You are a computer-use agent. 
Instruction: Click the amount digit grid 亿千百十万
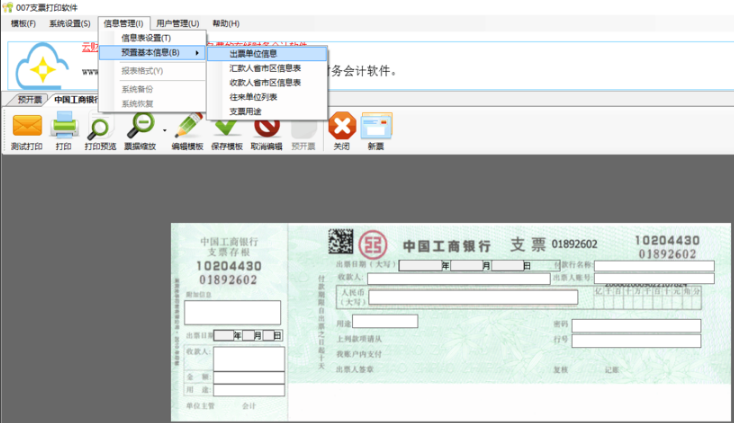click(x=648, y=298)
